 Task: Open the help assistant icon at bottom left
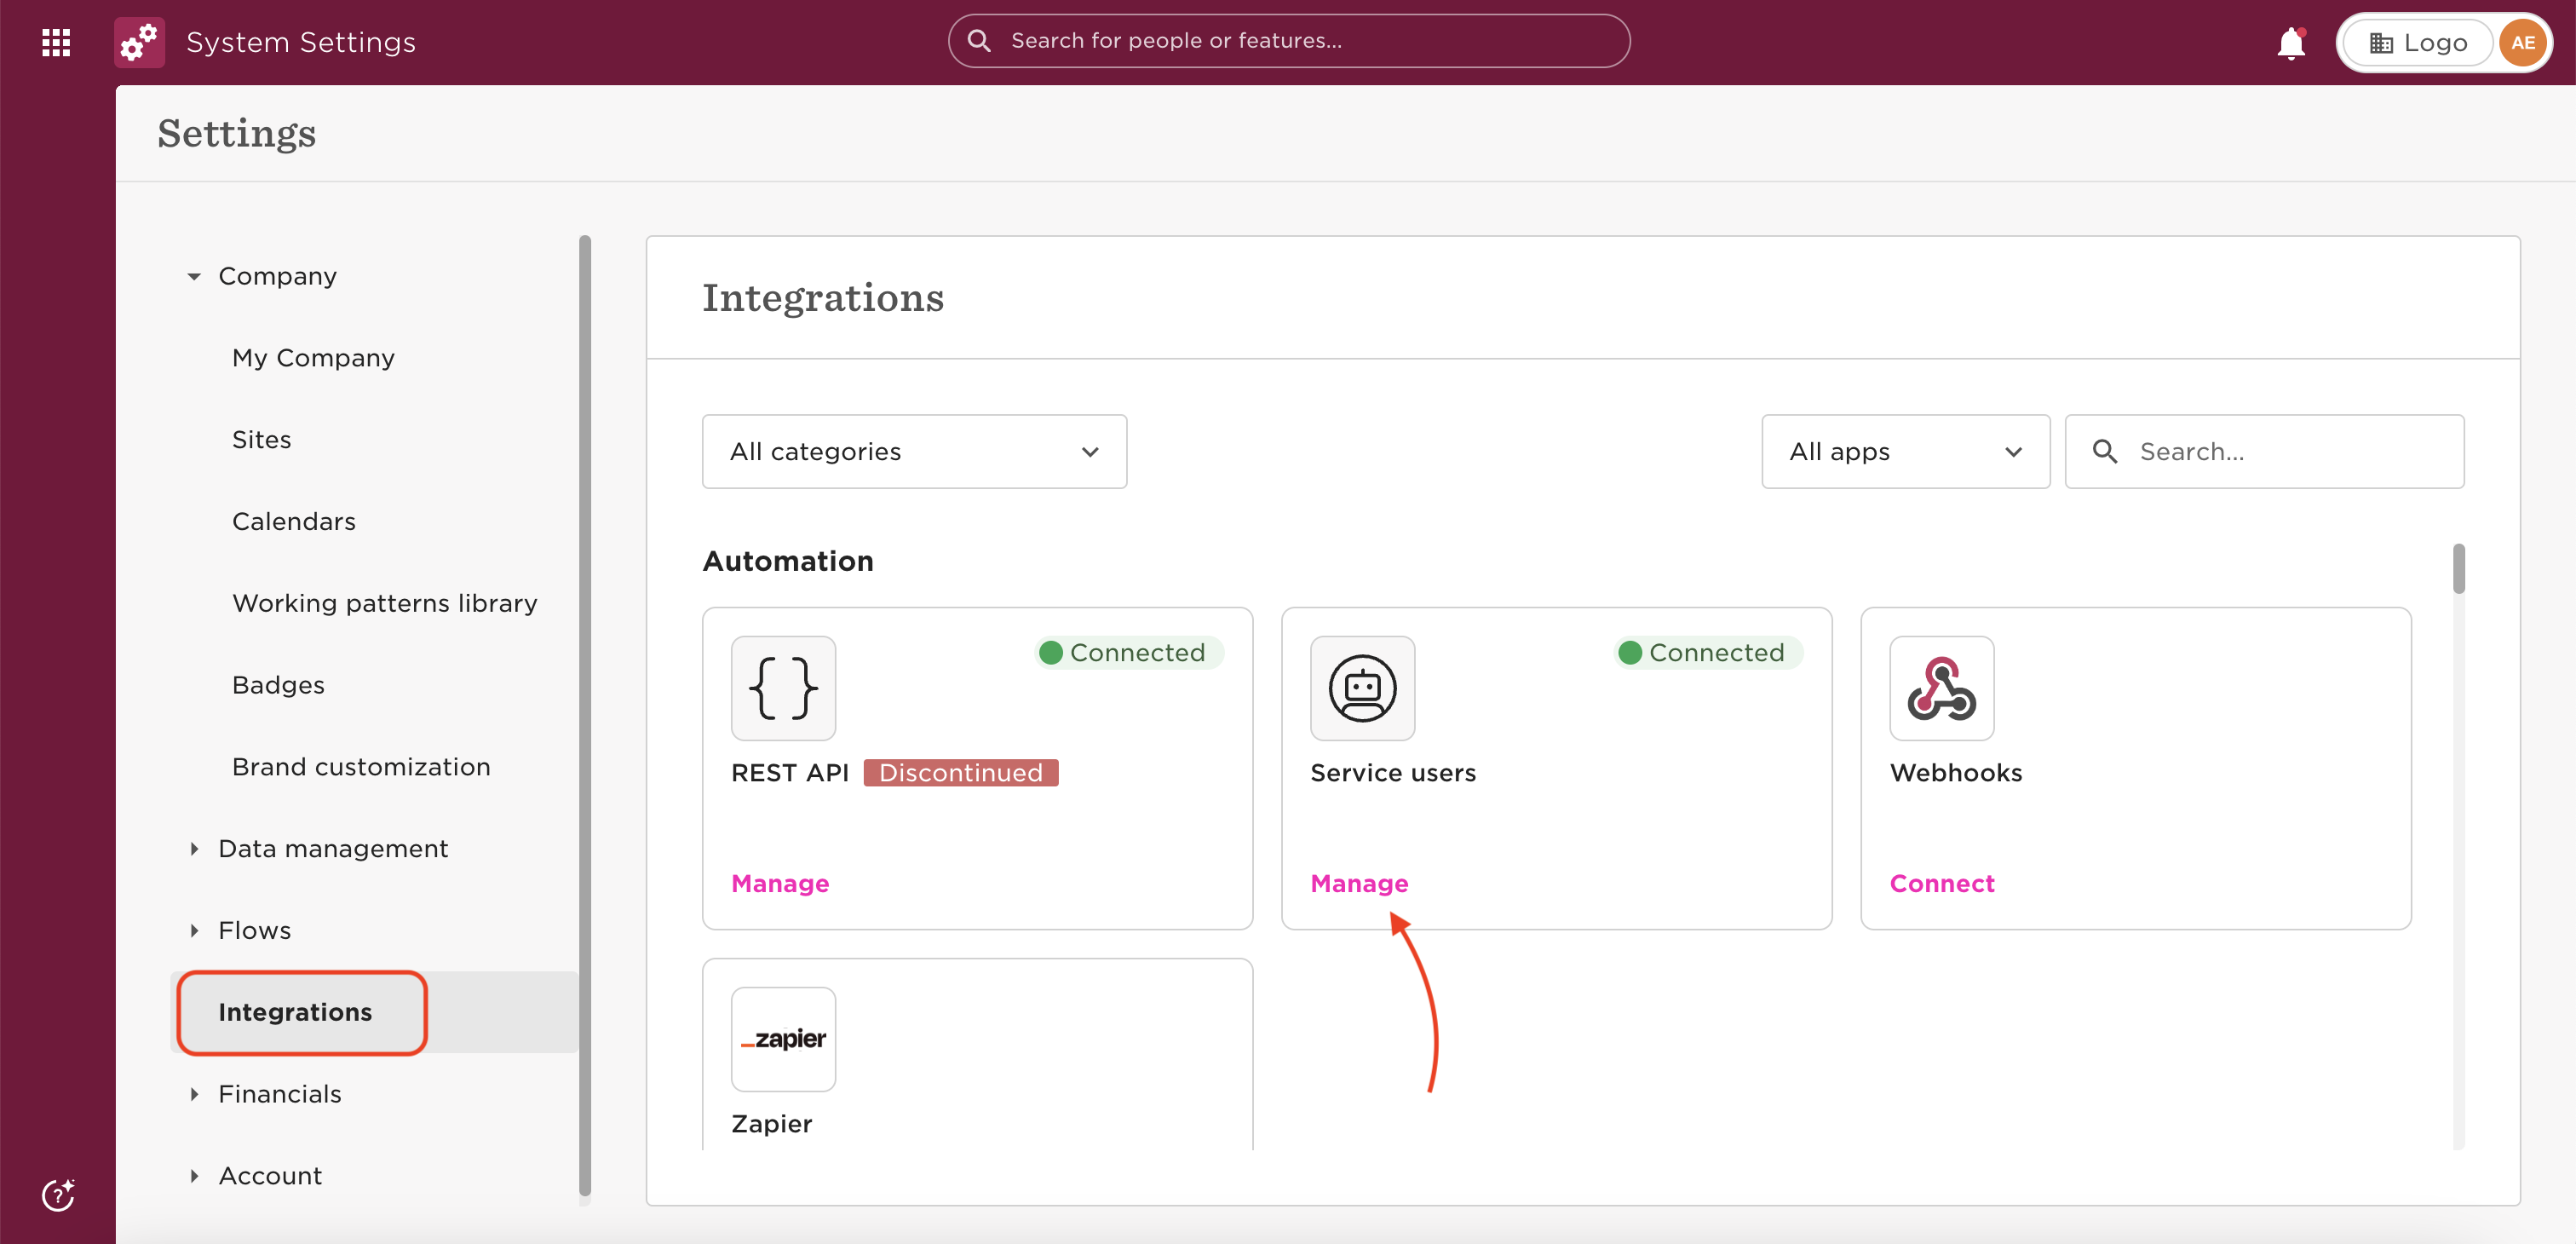click(58, 1194)
